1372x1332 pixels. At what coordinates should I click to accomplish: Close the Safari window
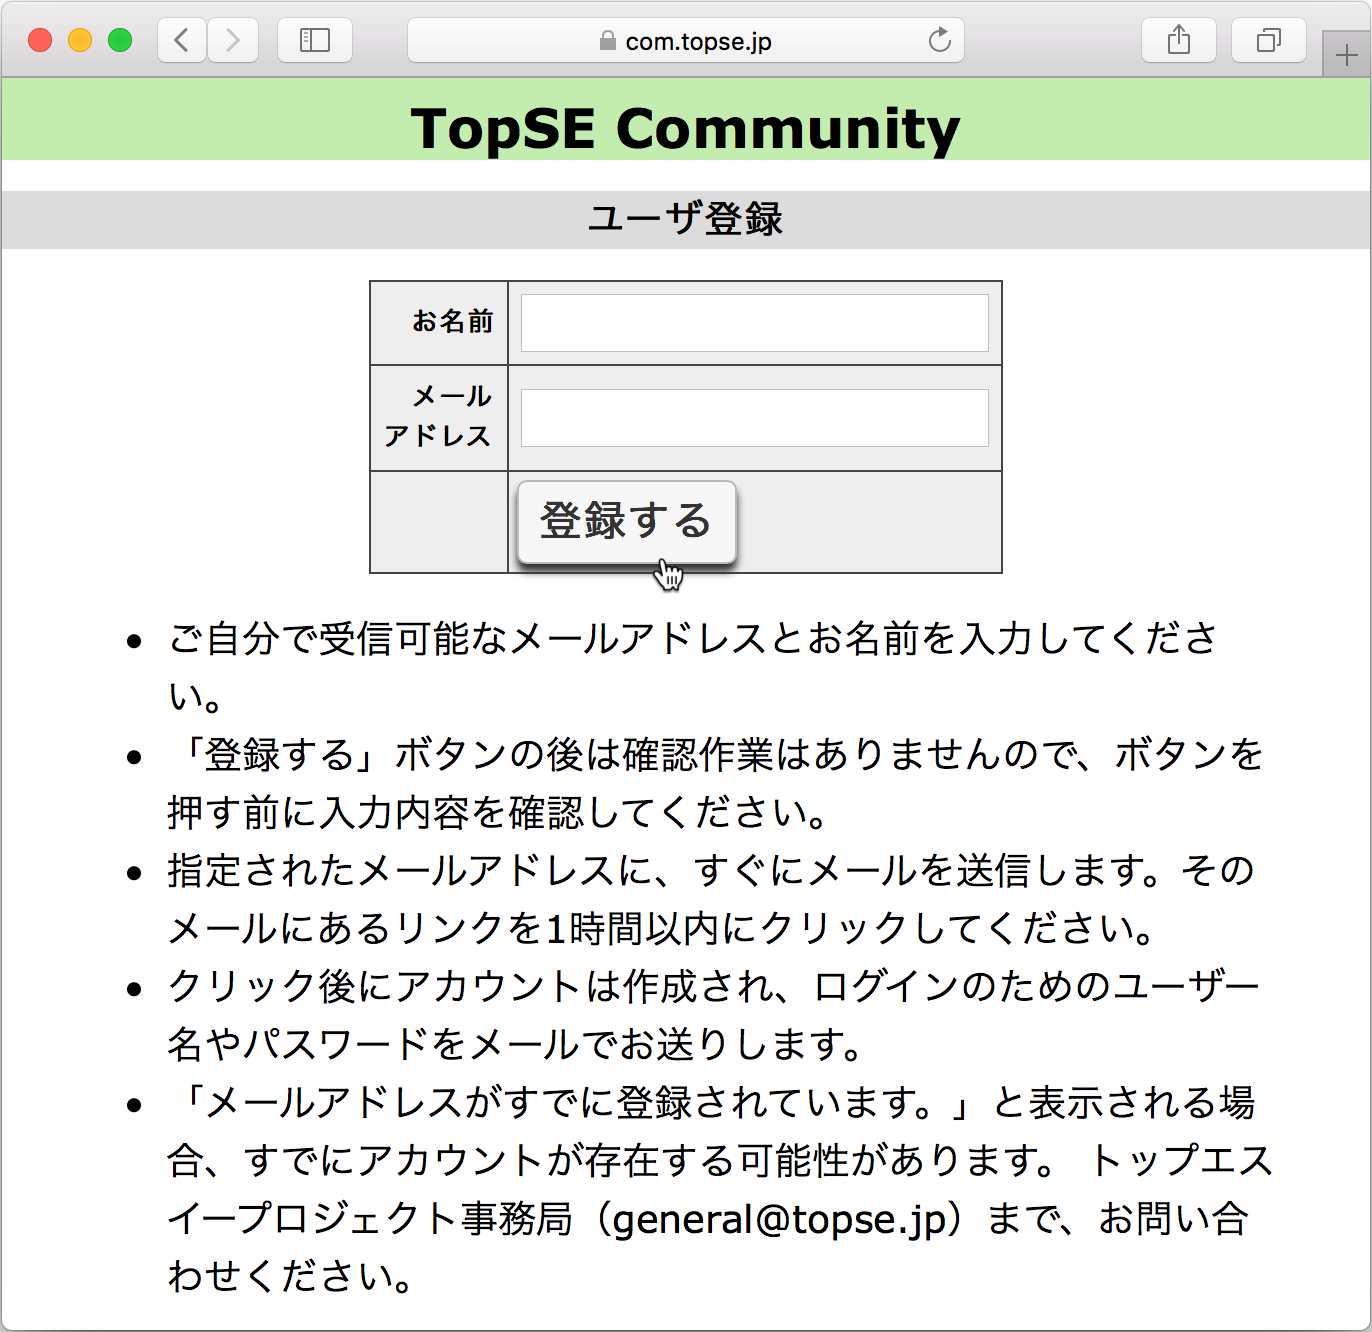click(40, 41)
